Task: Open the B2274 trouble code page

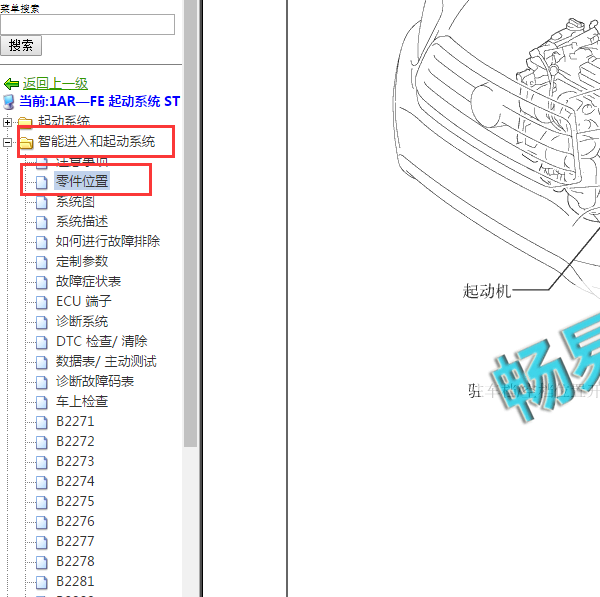Action: click(75, 481)
